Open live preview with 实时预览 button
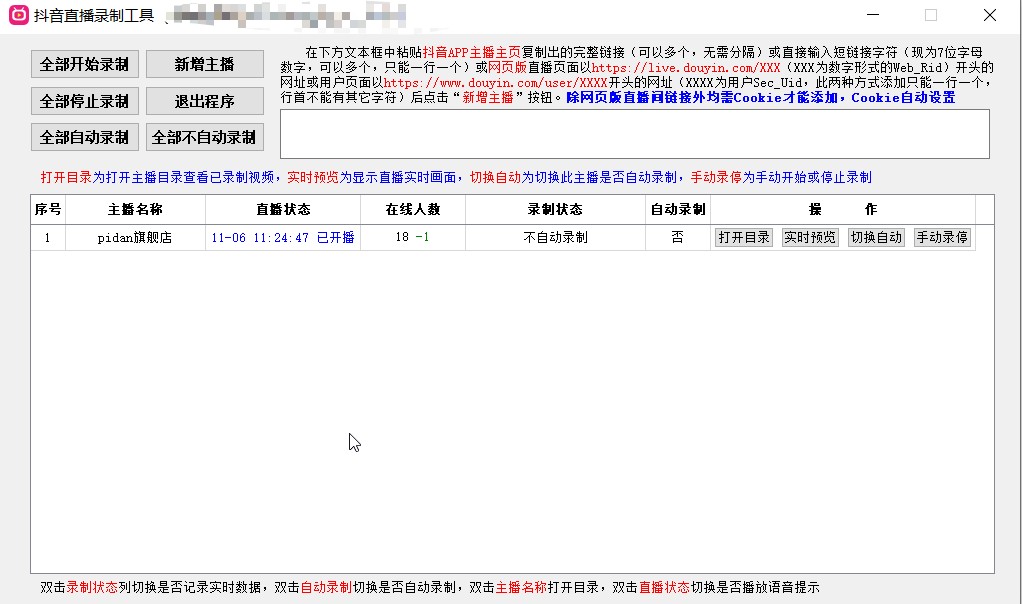This screenshot has height=604, width=1022. point(810,237)
